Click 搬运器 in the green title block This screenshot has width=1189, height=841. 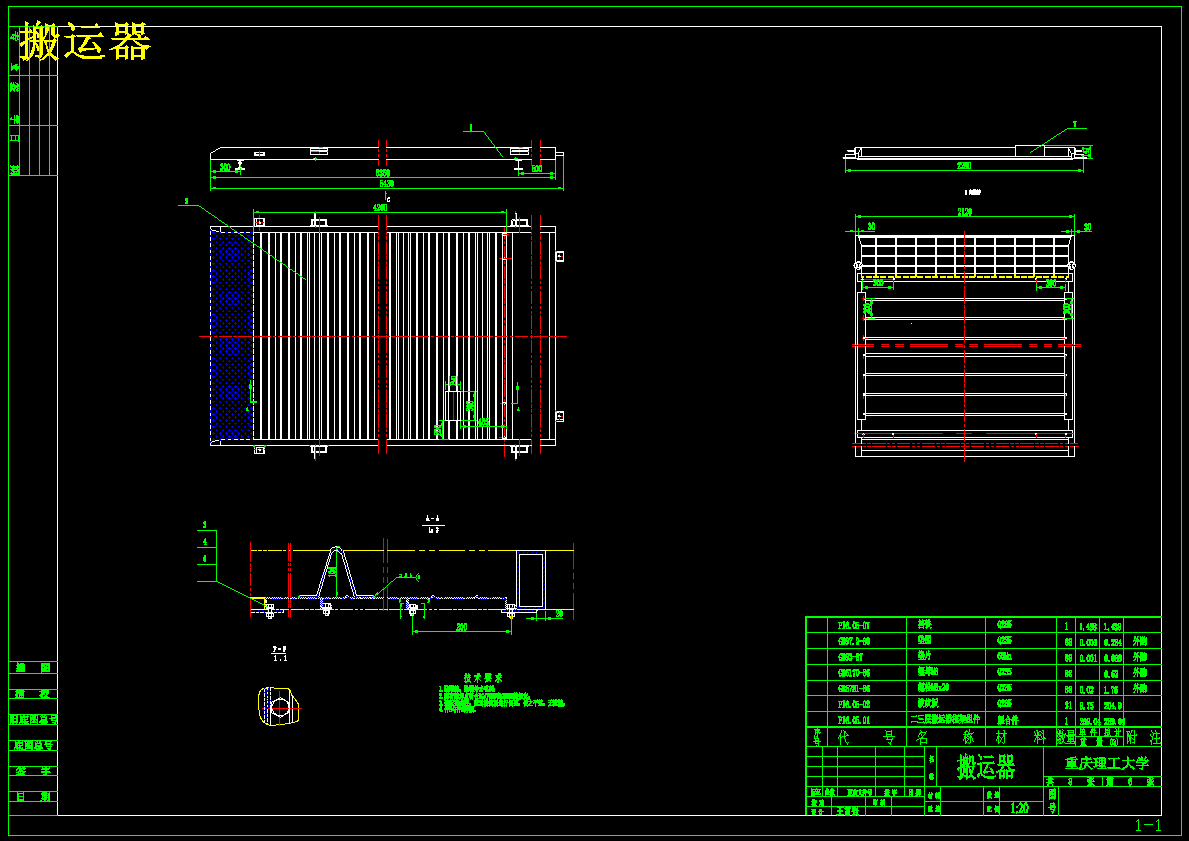click(986, 767)
